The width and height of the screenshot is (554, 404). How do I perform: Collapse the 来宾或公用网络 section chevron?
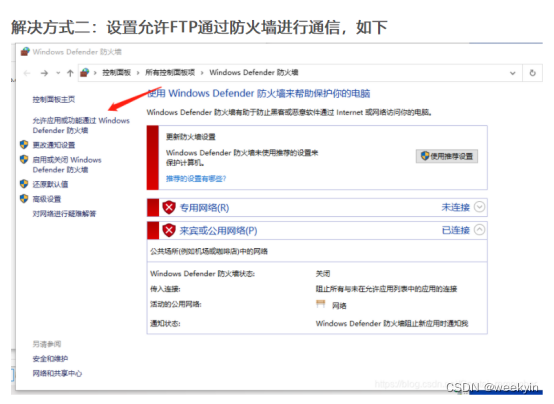point(479,230)
